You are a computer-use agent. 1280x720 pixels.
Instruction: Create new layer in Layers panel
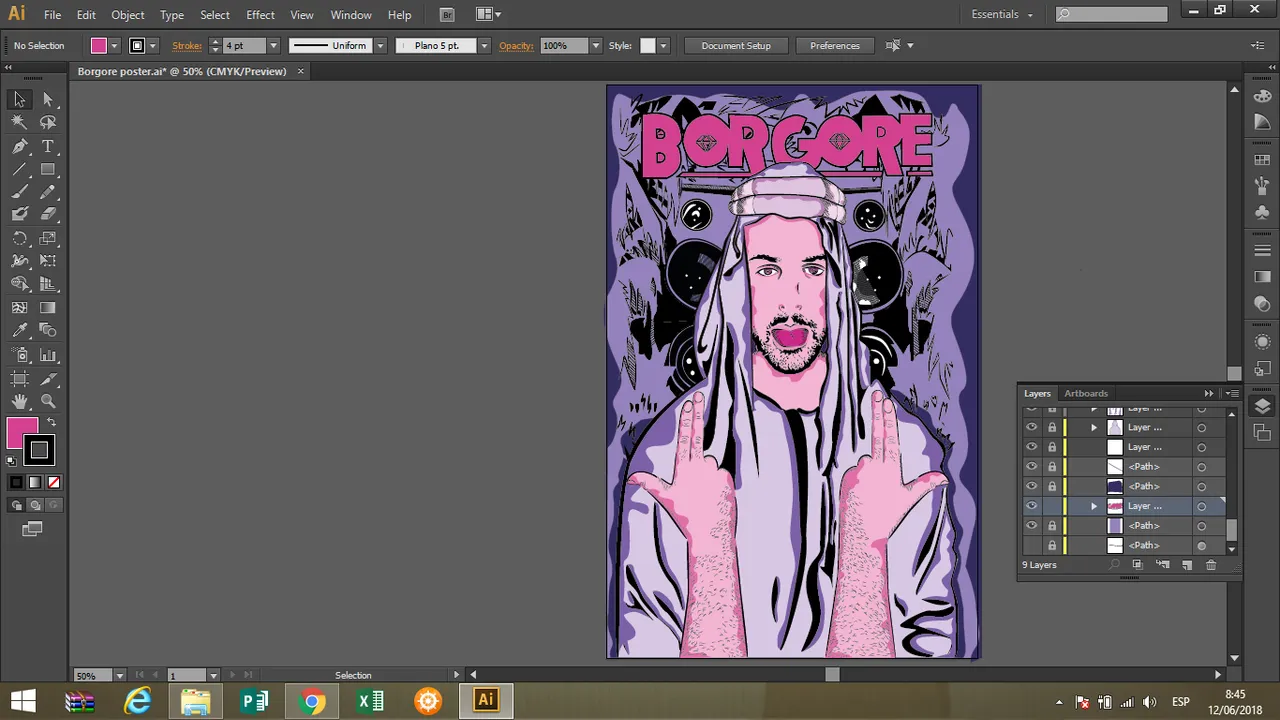1187,565
